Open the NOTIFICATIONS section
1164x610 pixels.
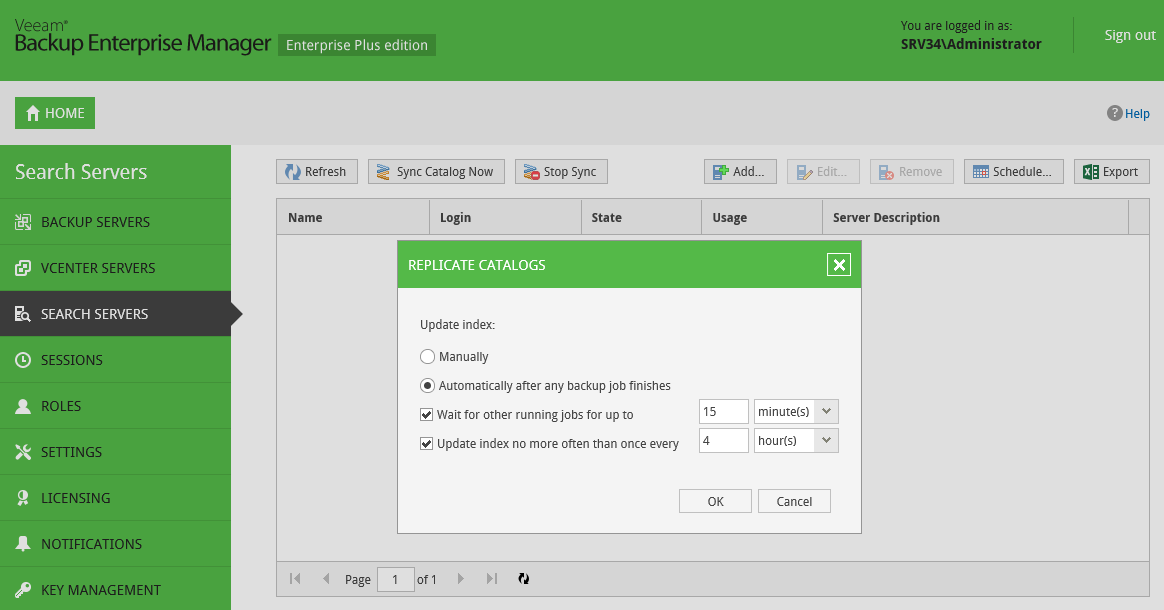[115, 544]
